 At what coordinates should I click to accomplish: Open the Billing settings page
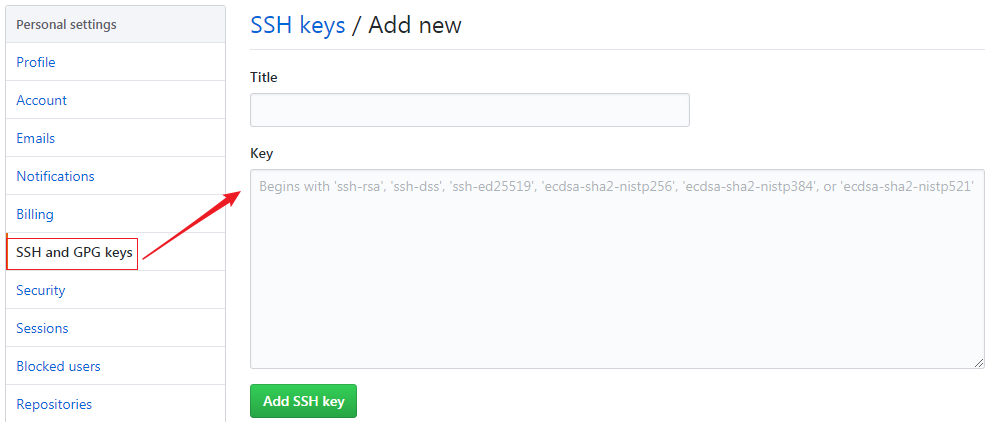(35, 214)
